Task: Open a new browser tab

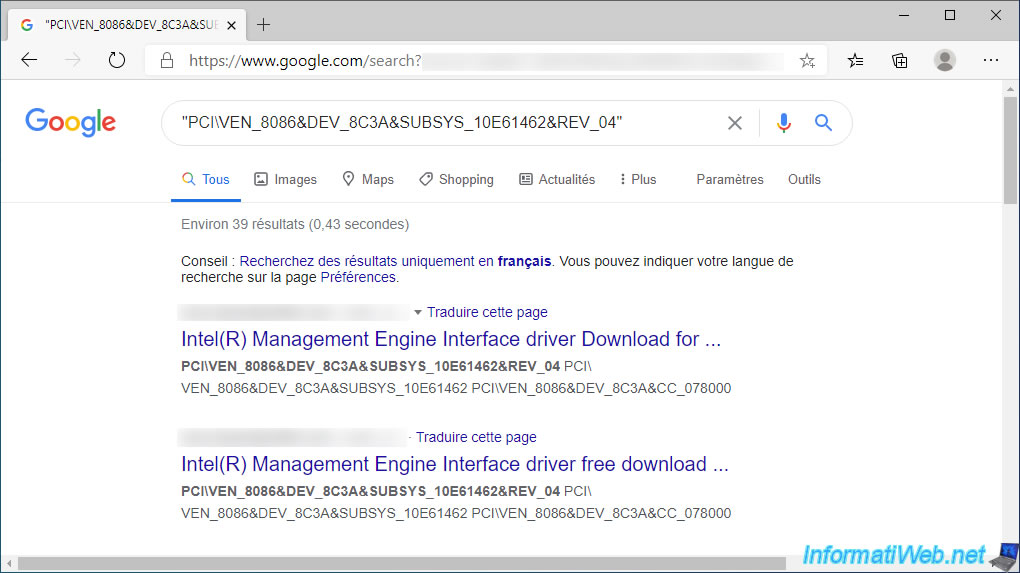Action: click(x=263, y=25)
